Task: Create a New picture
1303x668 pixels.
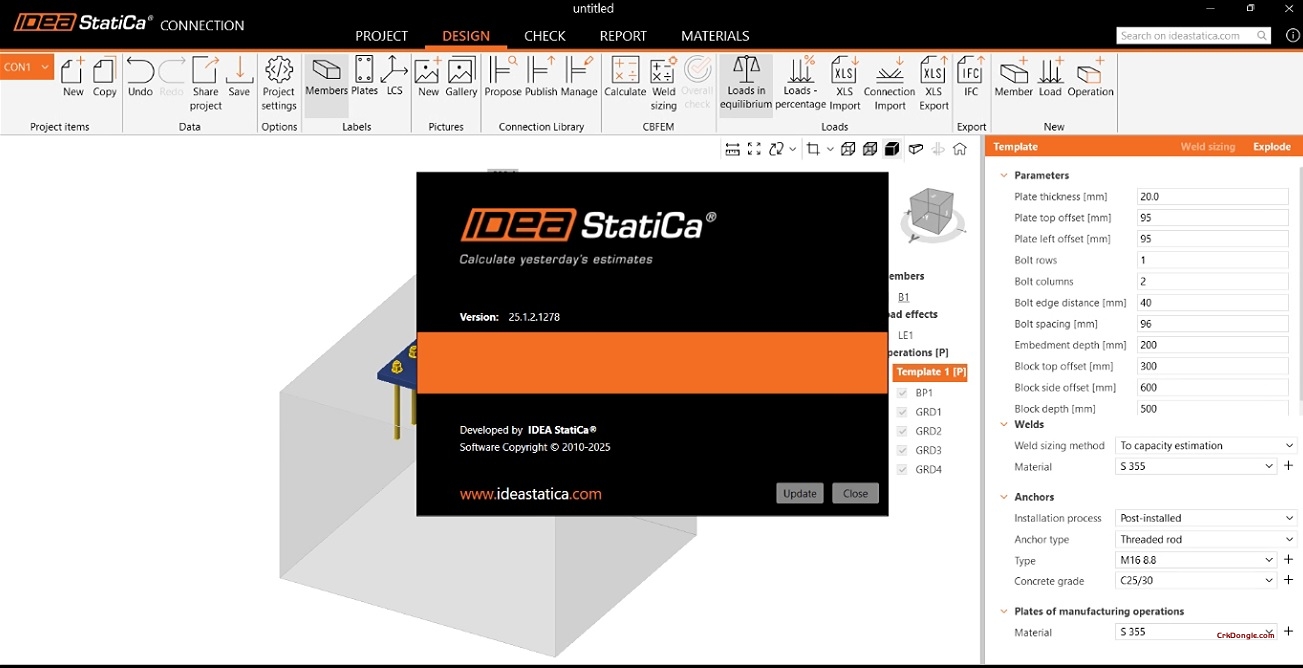Action: (x=428, y=77)
